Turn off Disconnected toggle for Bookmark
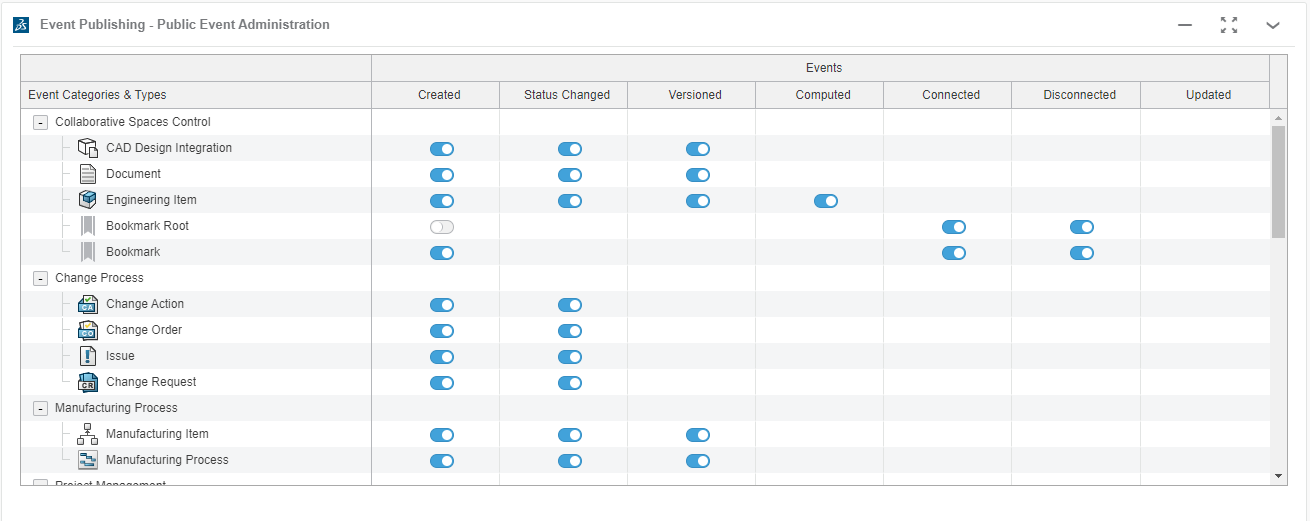1310x521 pixels. point(1081,253)
